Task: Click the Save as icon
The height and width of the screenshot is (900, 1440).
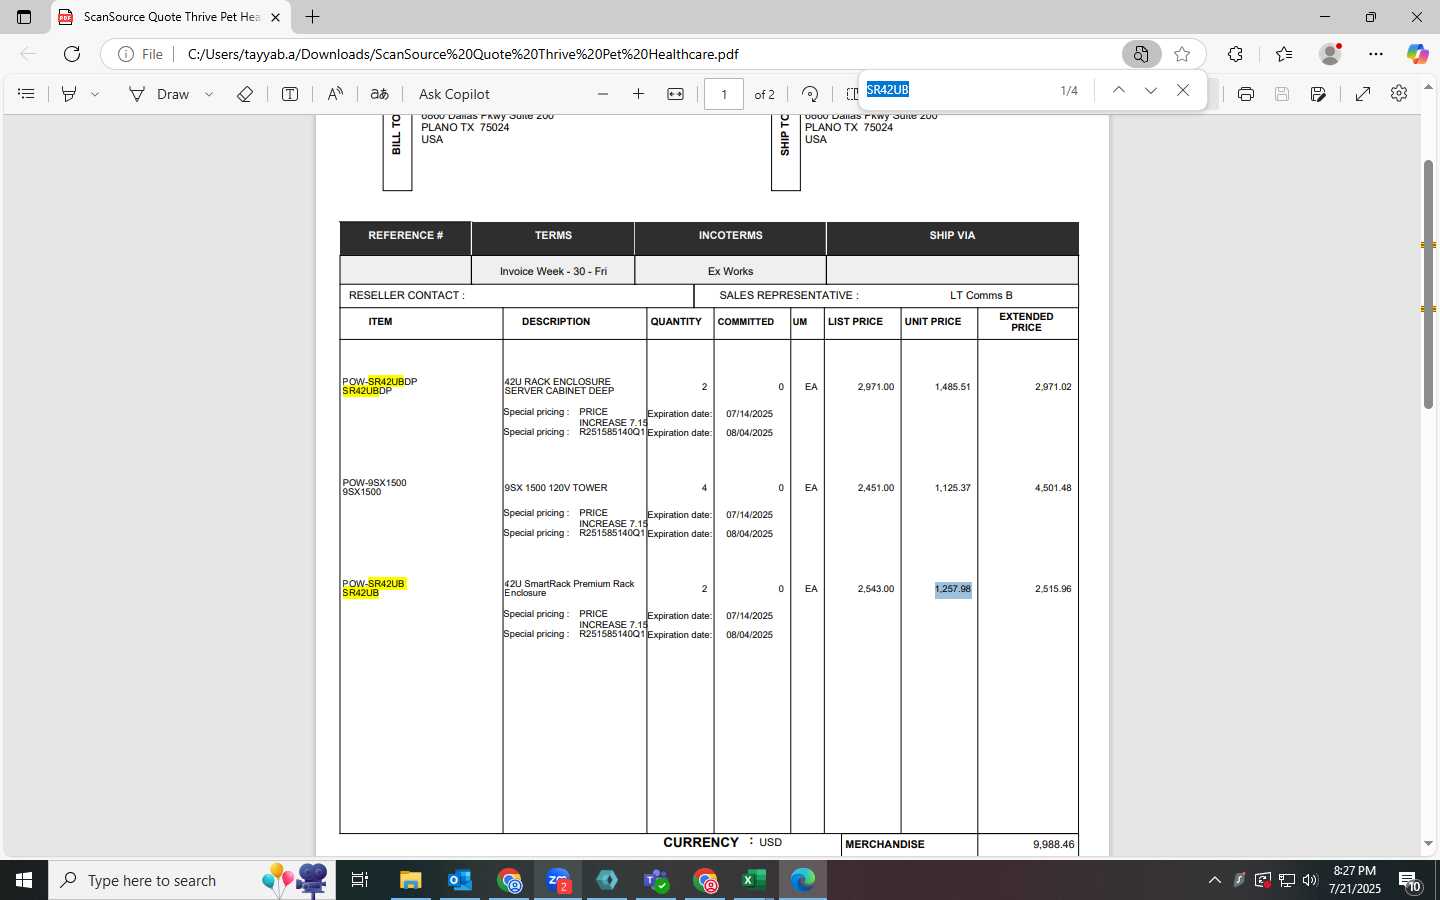Action: (x=1319, y=94)
